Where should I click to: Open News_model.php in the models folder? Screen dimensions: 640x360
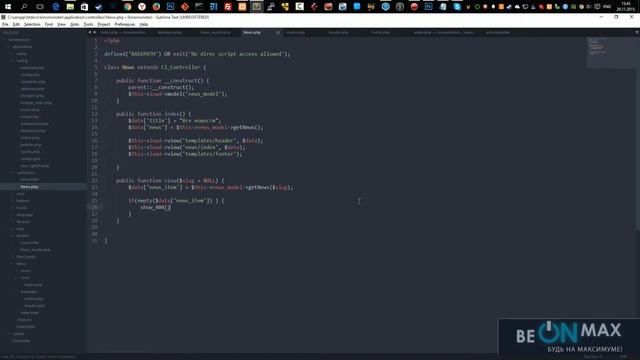(35, 249)
